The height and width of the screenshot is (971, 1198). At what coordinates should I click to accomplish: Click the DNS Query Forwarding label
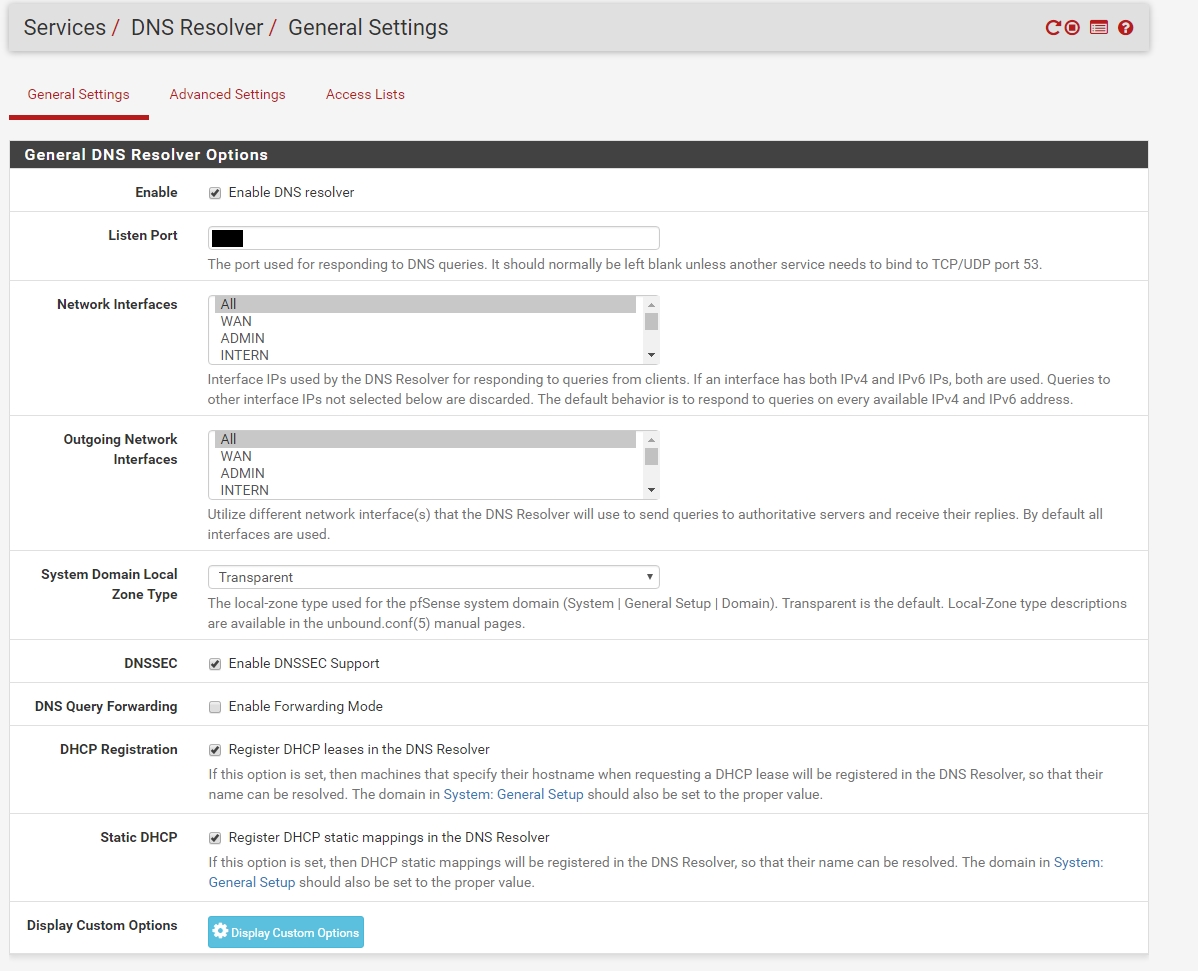106,706
